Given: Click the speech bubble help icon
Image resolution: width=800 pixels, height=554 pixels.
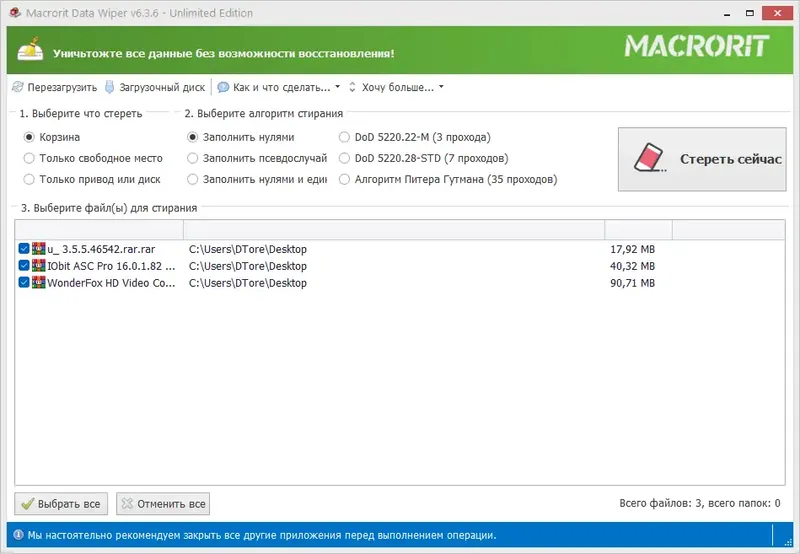Looking at the screenshot, I should click(x=223, y=87).
